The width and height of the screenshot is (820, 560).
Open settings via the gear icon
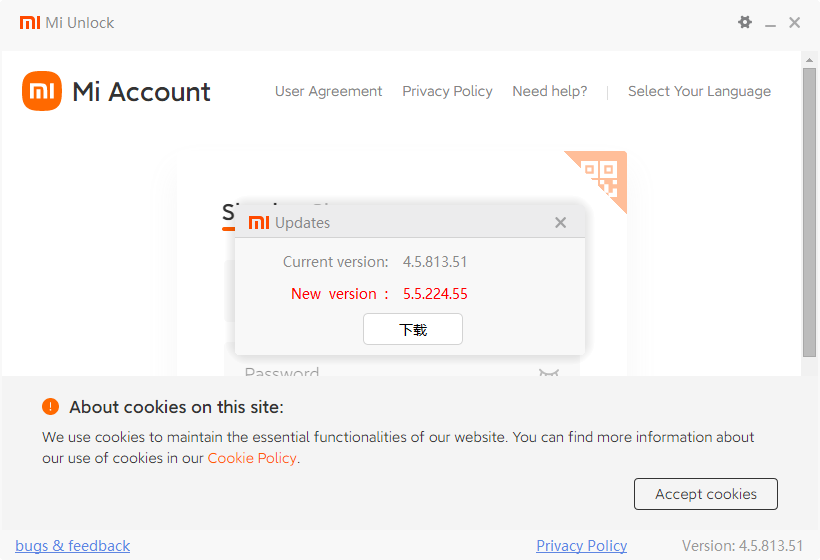(745, 22)
